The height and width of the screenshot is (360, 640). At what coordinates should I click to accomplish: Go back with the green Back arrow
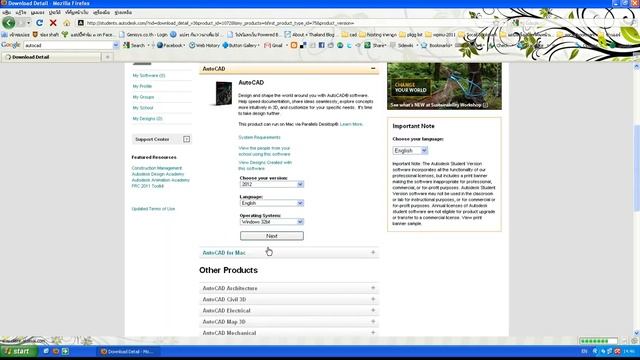click(x=9, y=23)
